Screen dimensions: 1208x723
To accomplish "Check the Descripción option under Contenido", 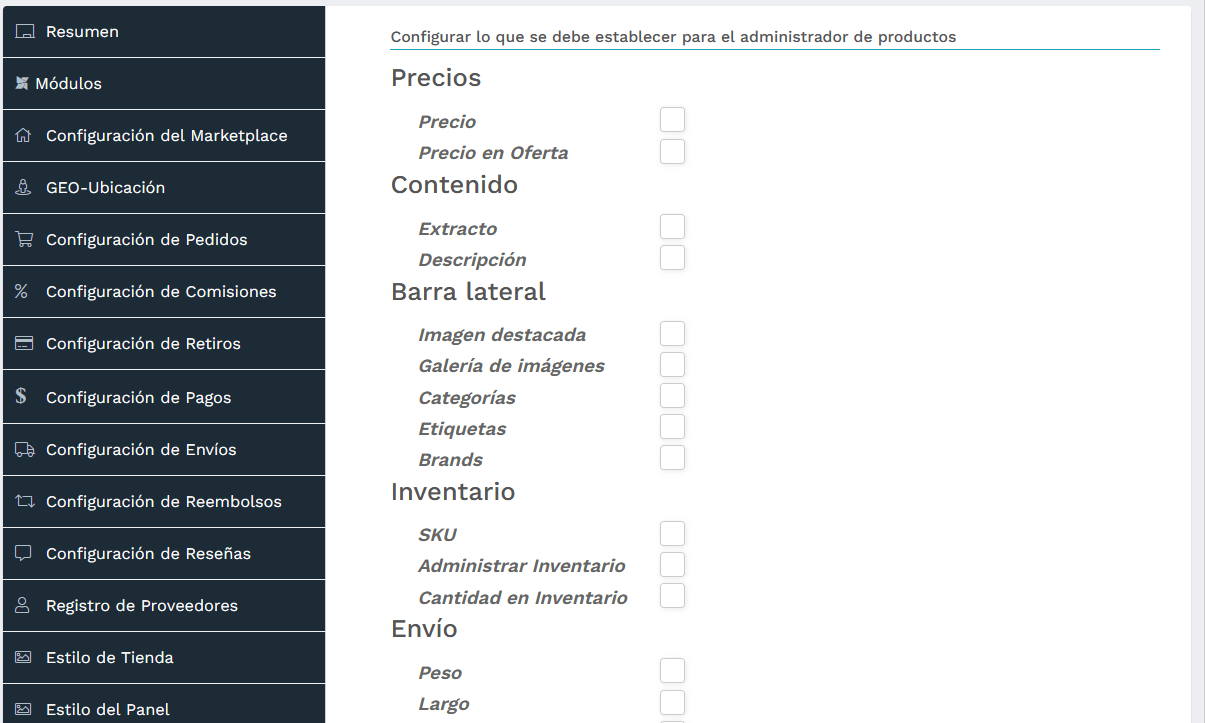I will [x=672, y=258].
